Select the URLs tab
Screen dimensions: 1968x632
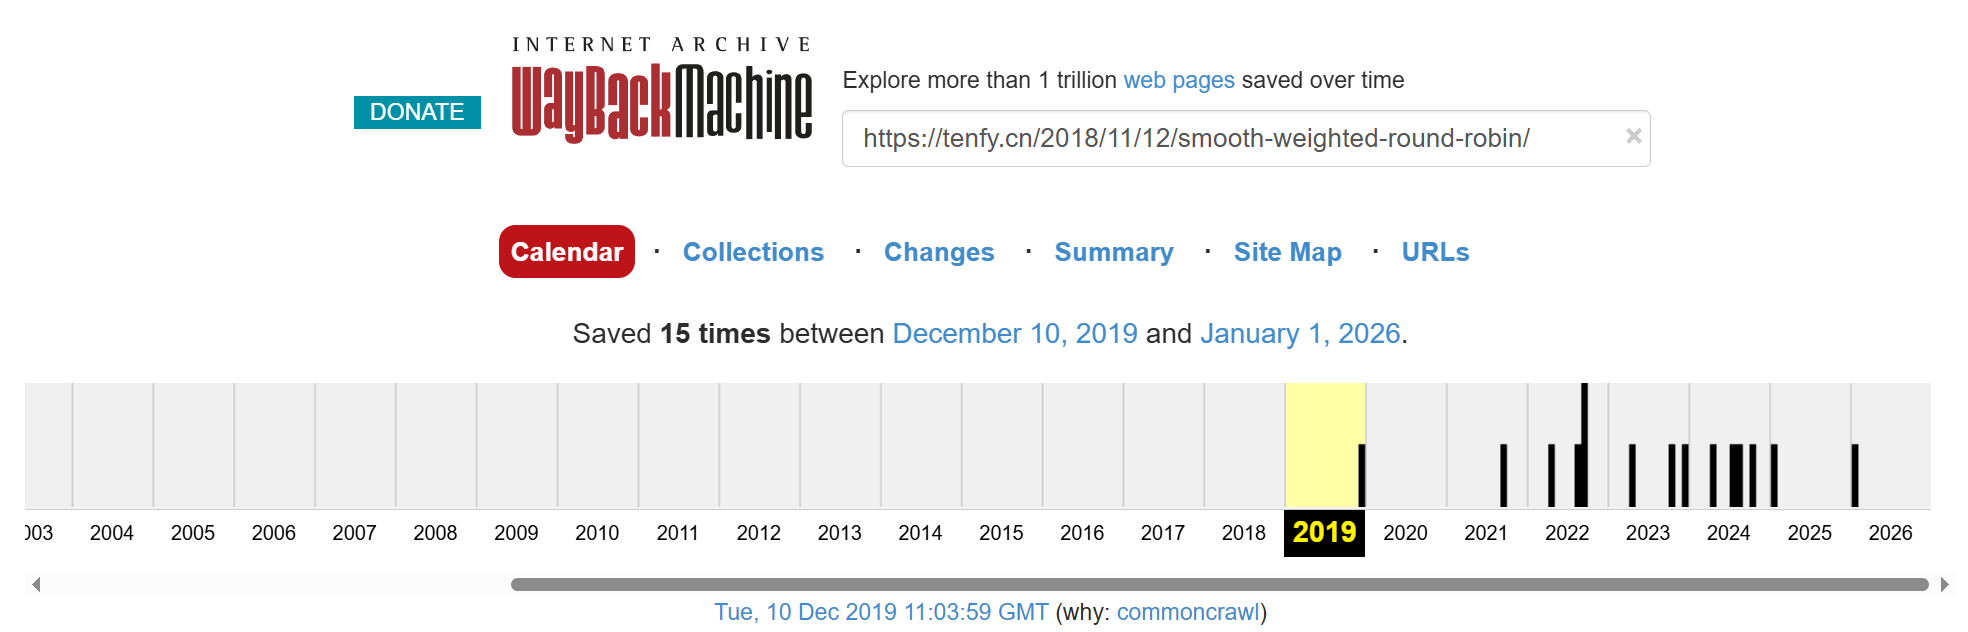click(1435, 252)
